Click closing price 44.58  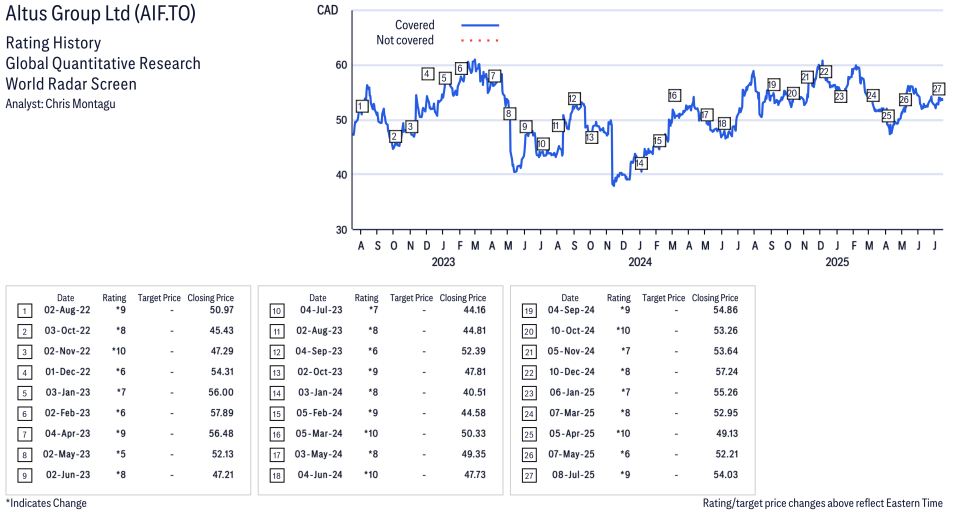(x=473, y=413)
